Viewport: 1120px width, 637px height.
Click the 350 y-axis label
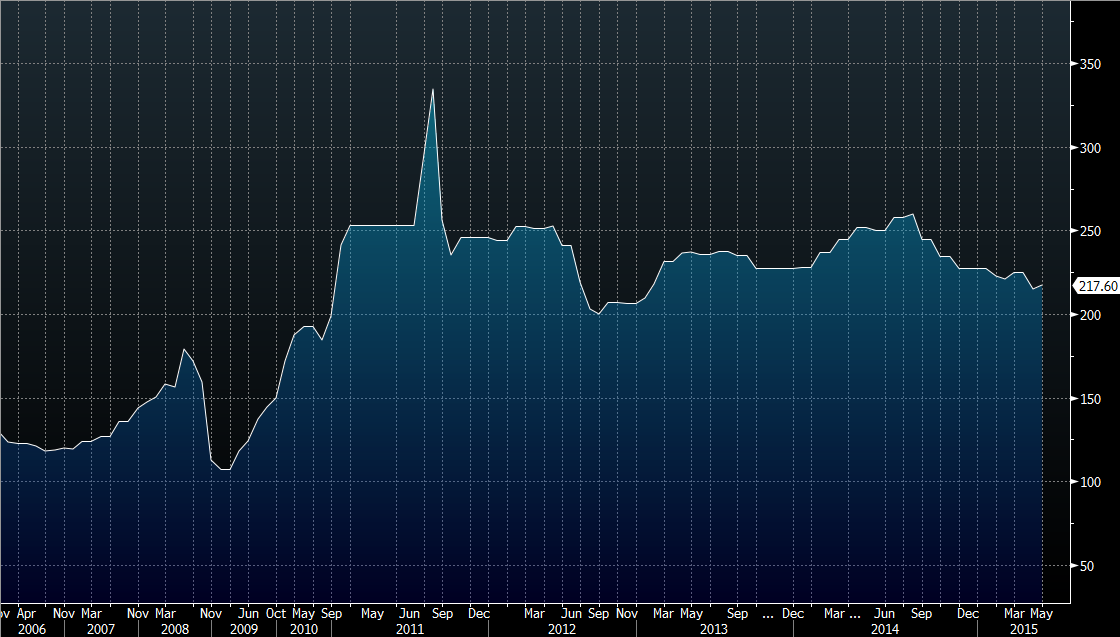1089,64
